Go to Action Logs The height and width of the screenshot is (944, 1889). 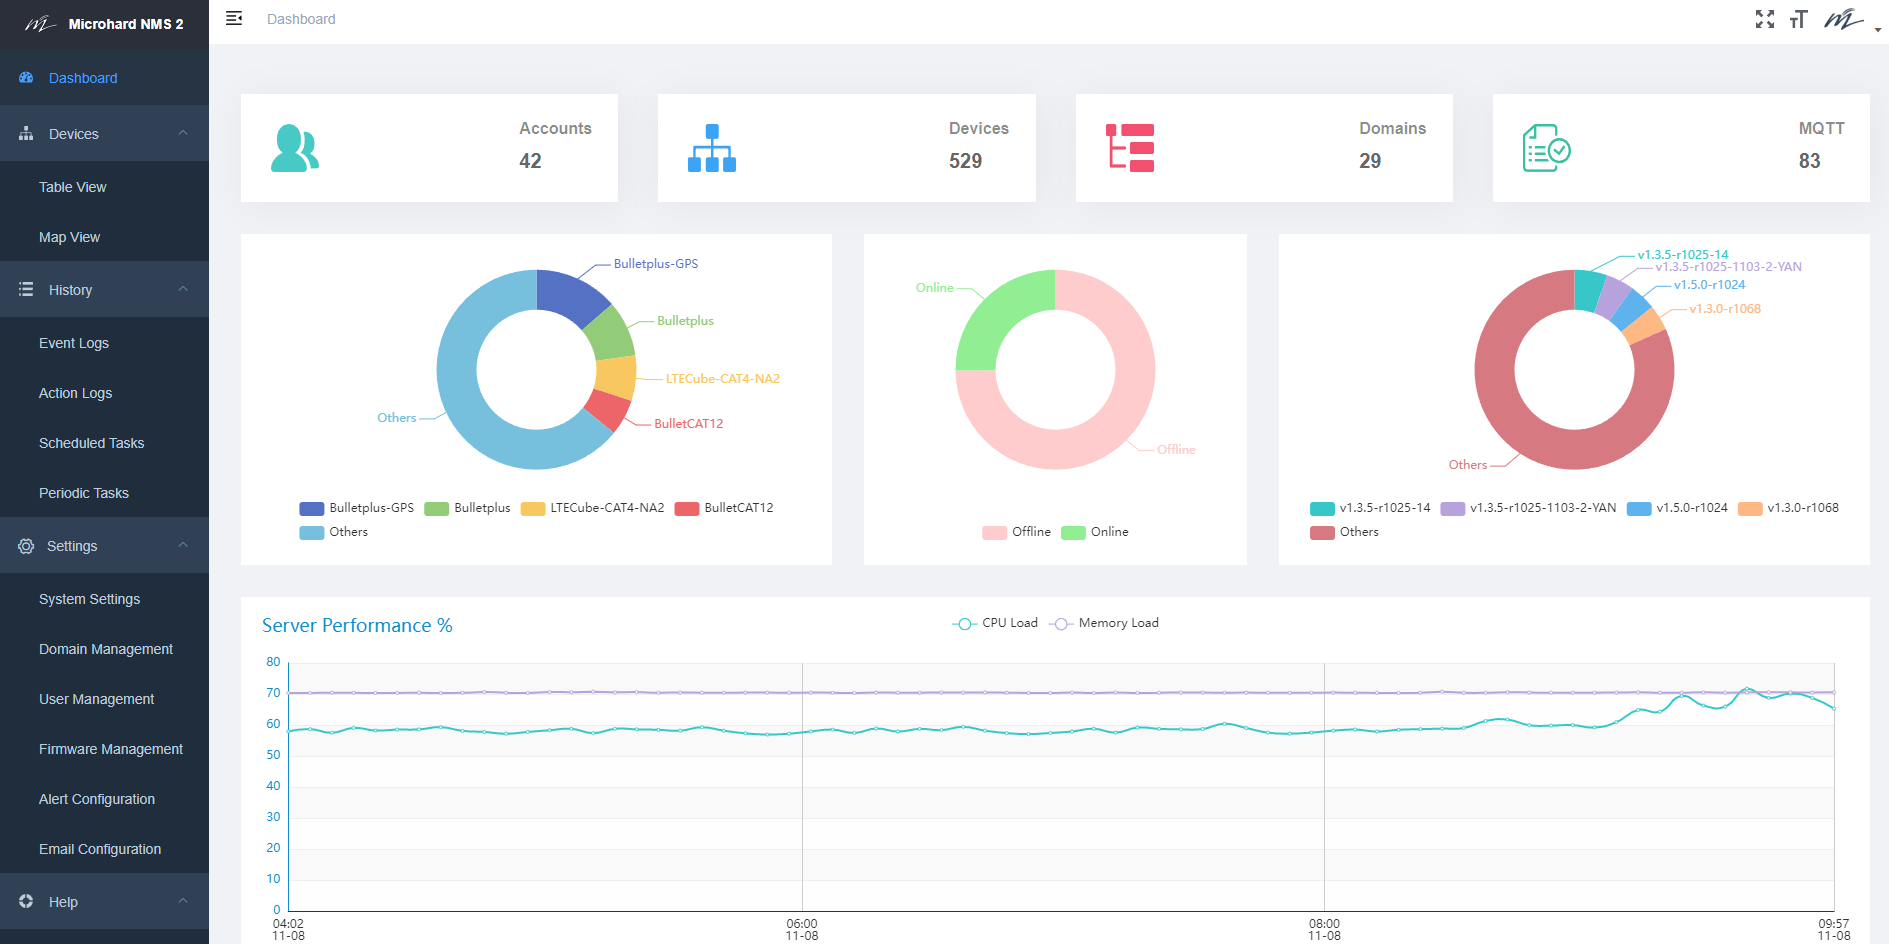(104, 393)
